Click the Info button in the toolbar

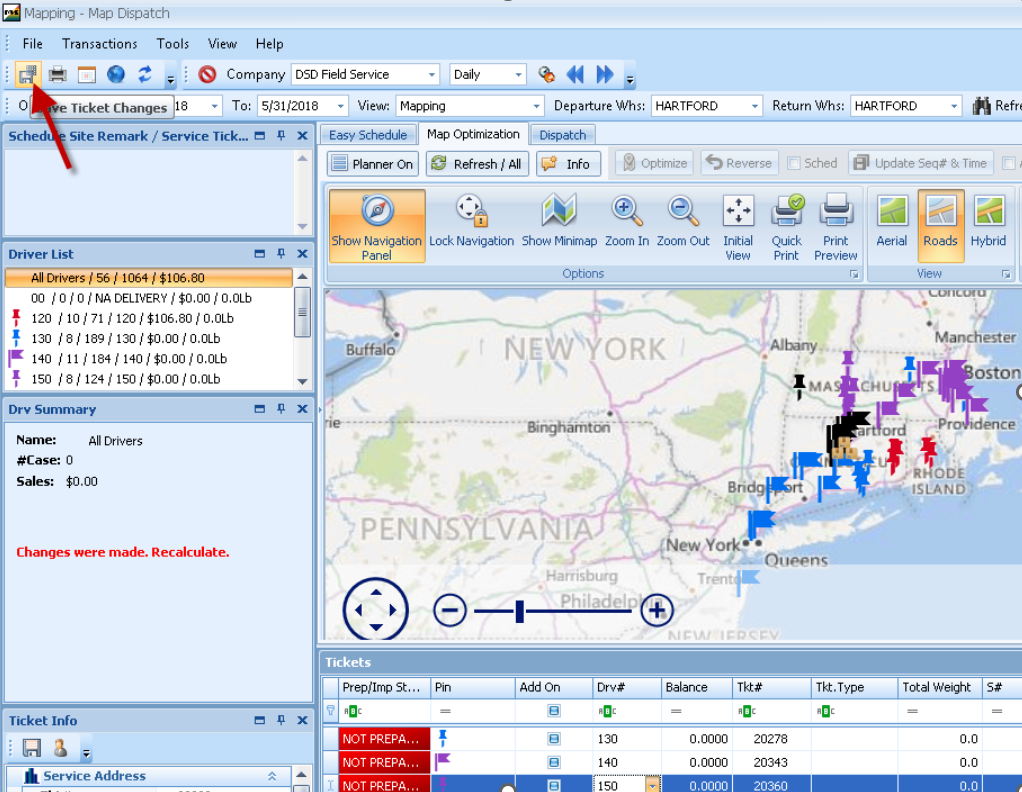pyautogui.click(x=567, y=162)
